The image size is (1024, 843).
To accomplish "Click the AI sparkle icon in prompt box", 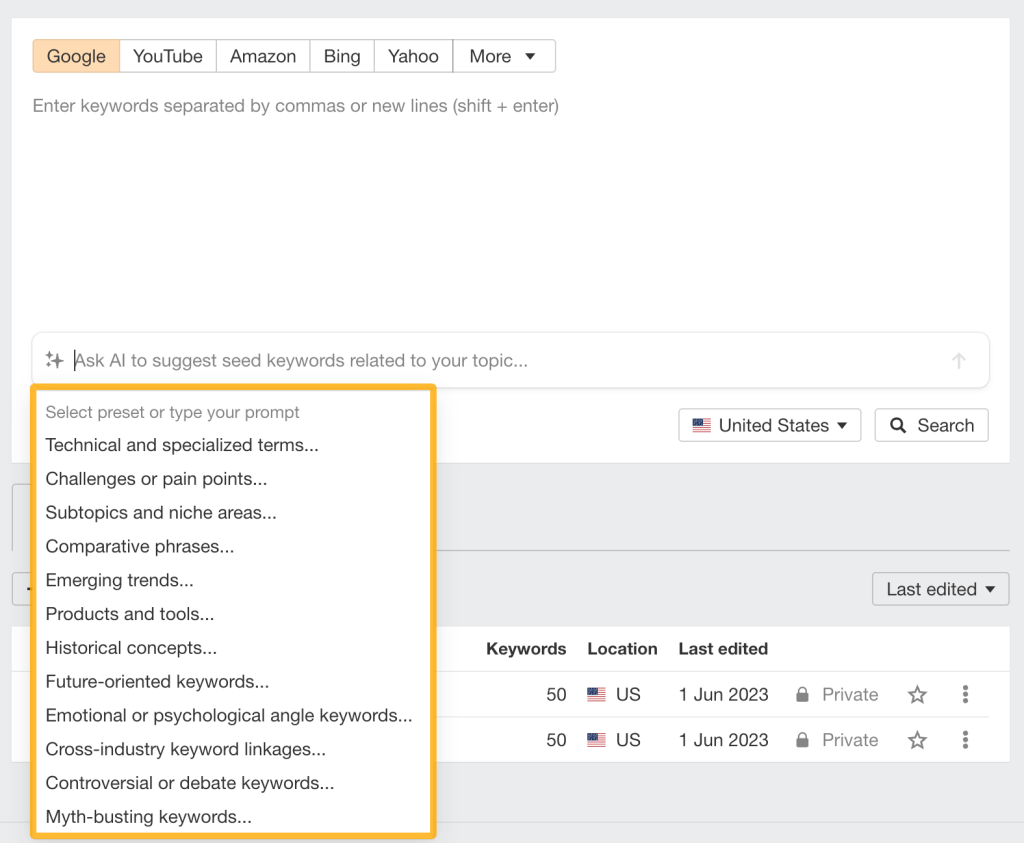I will pos(55,360).
